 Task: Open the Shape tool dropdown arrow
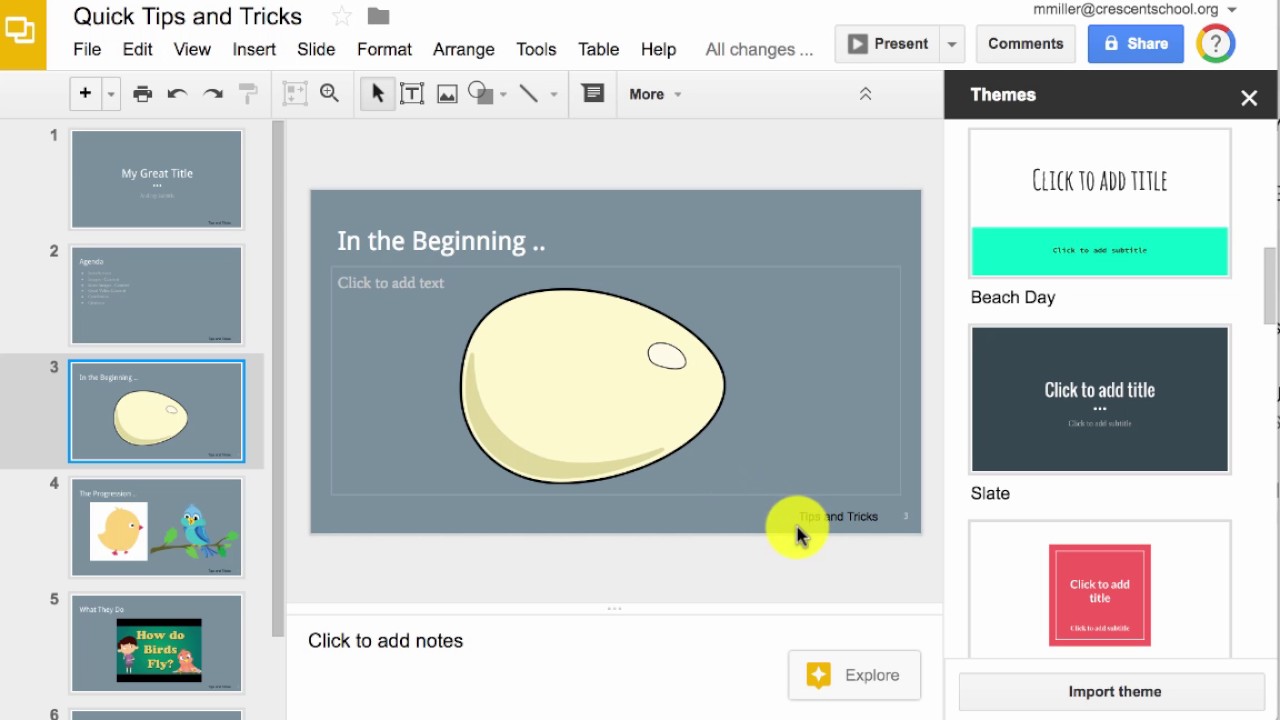[x=503, y=95]
